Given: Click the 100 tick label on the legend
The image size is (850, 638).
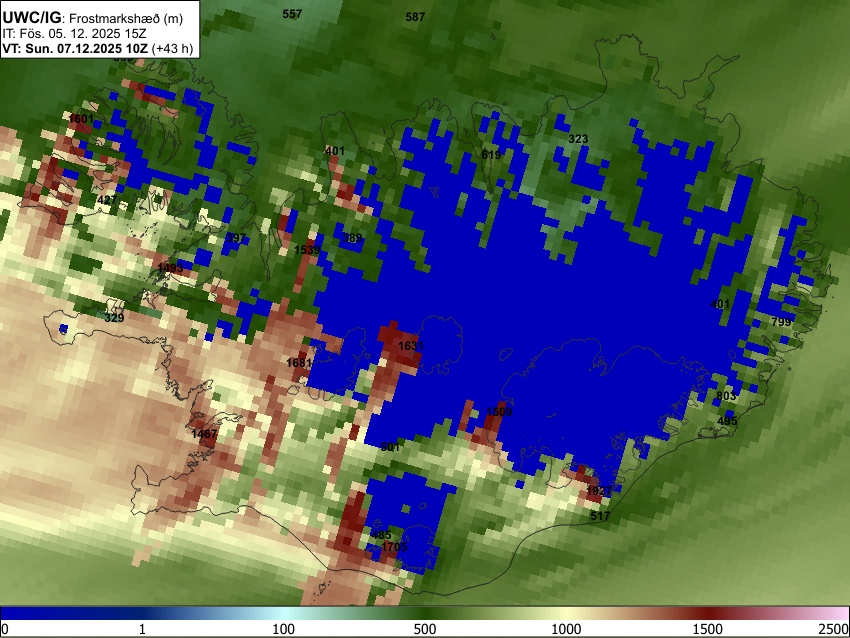Looking at the screenshot, I should click(x=284, y=629).
